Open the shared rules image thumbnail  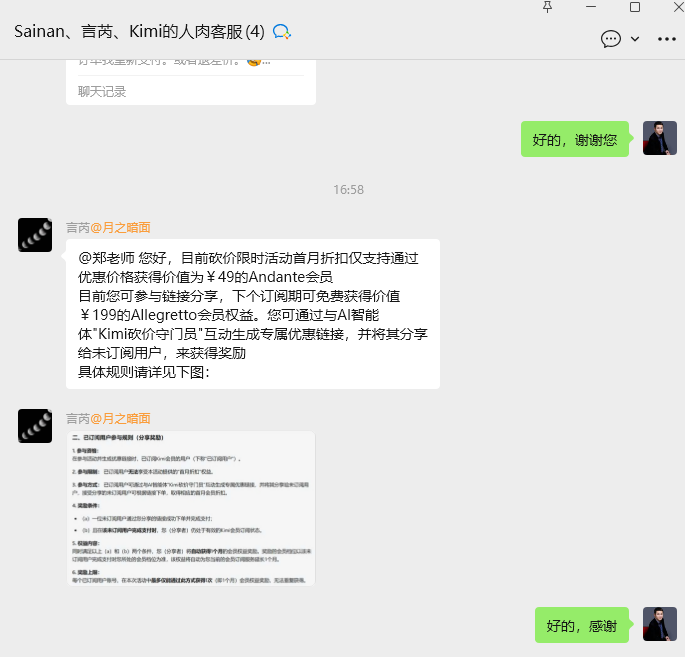tap(191, 508)
